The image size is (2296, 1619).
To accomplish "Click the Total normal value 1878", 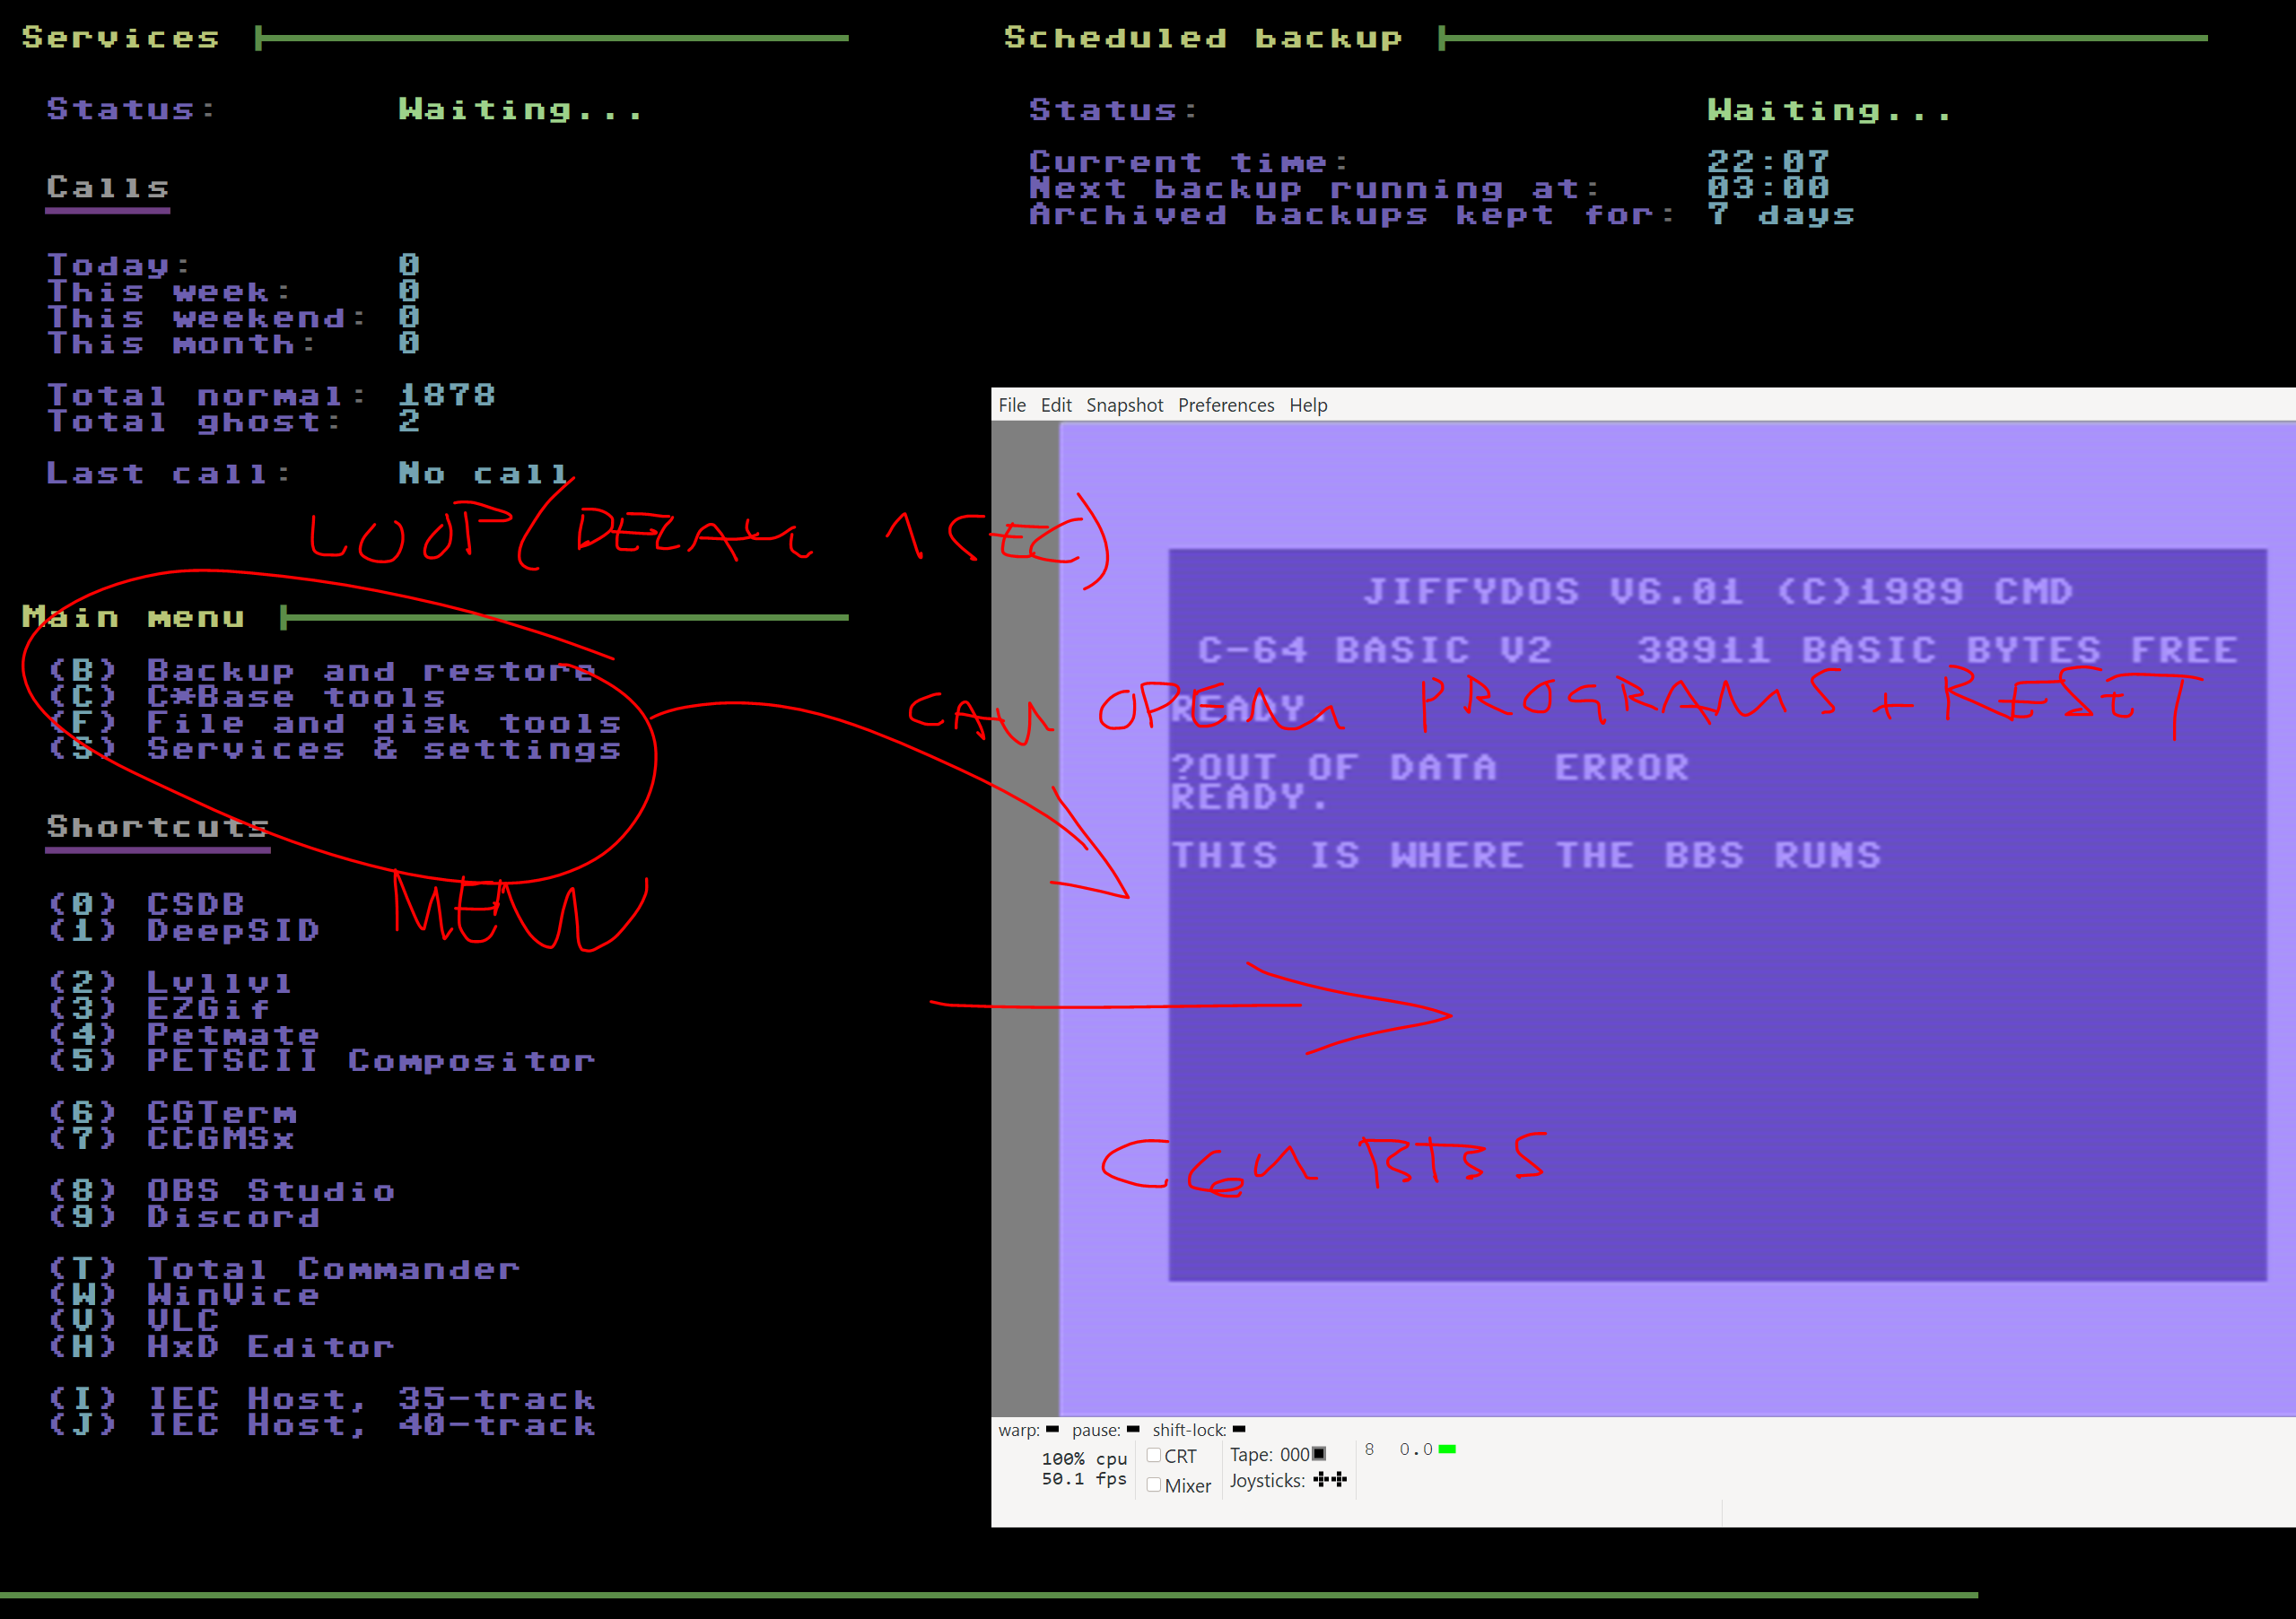I will click(447, 395).
